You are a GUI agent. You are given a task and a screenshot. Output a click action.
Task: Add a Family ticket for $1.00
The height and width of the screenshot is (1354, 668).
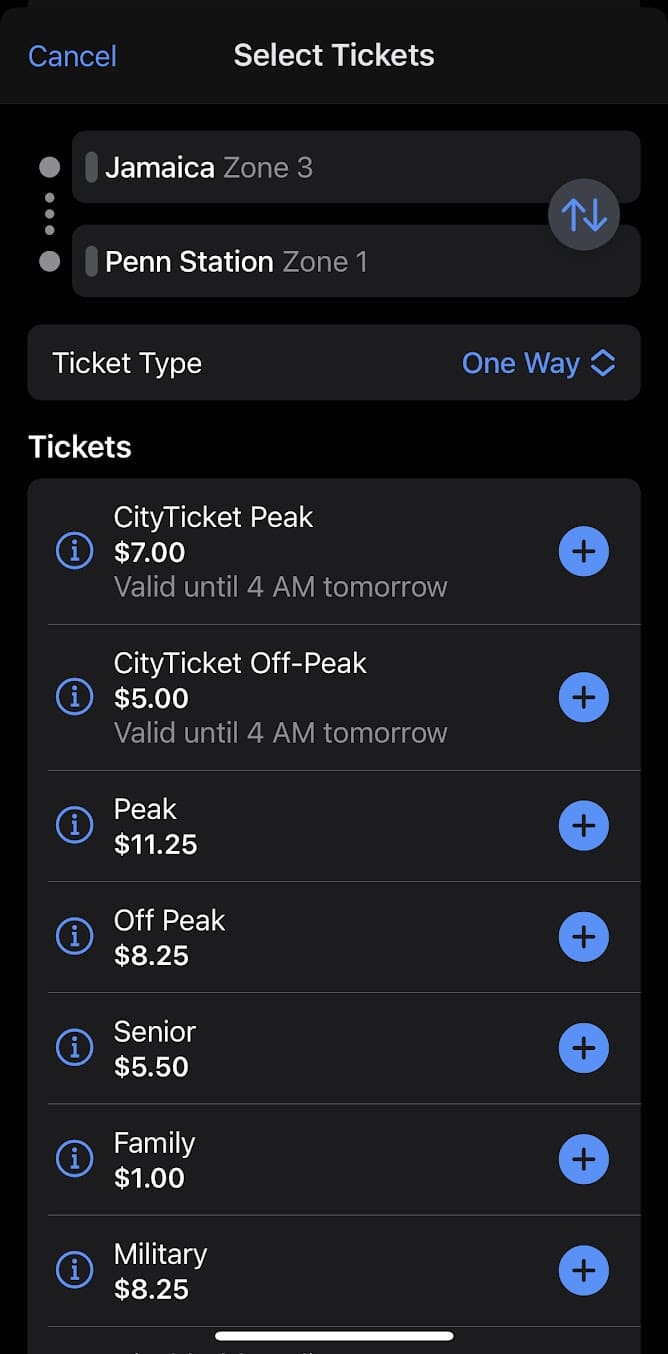tap(584, 1159)
